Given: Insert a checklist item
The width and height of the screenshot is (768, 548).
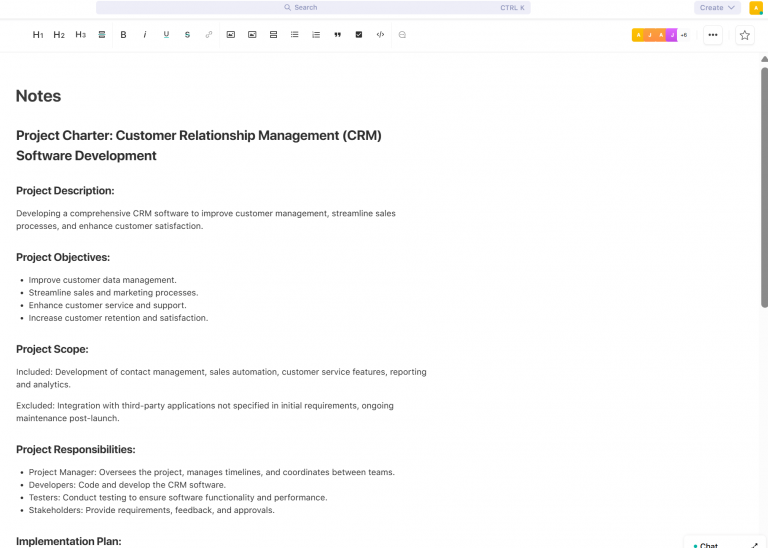Looking at the screenshot, I should pos(359,35).
